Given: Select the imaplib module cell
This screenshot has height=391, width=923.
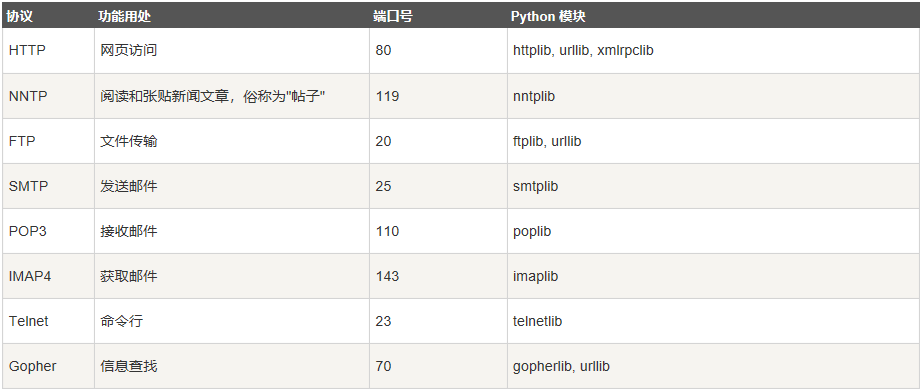Looking at the screenshot, I should (x=714, y=276).
